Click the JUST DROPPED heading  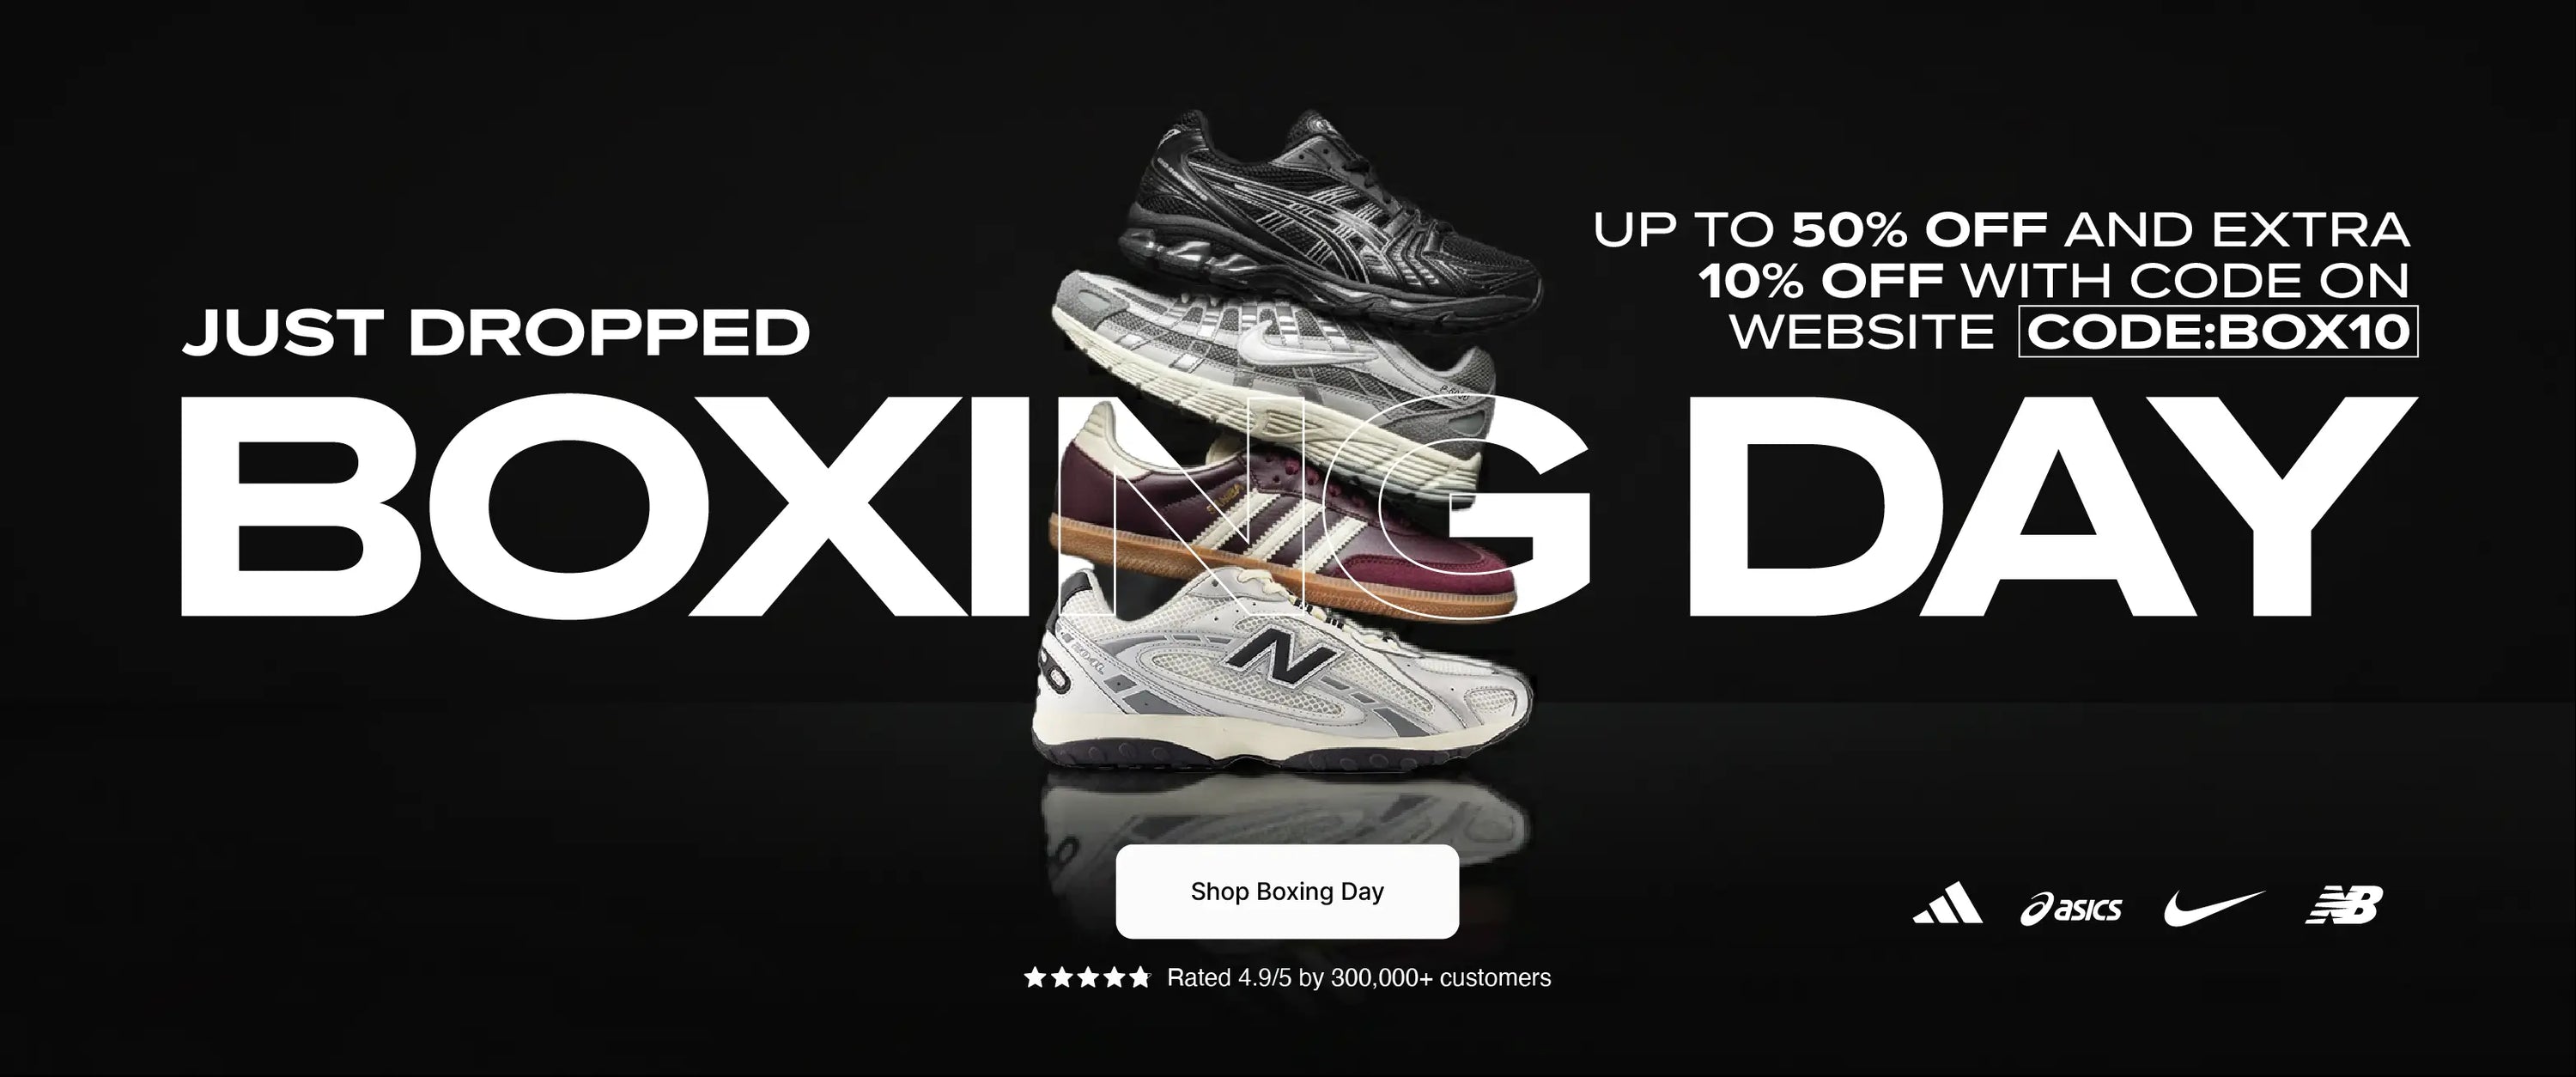click(x=496, y=333)
